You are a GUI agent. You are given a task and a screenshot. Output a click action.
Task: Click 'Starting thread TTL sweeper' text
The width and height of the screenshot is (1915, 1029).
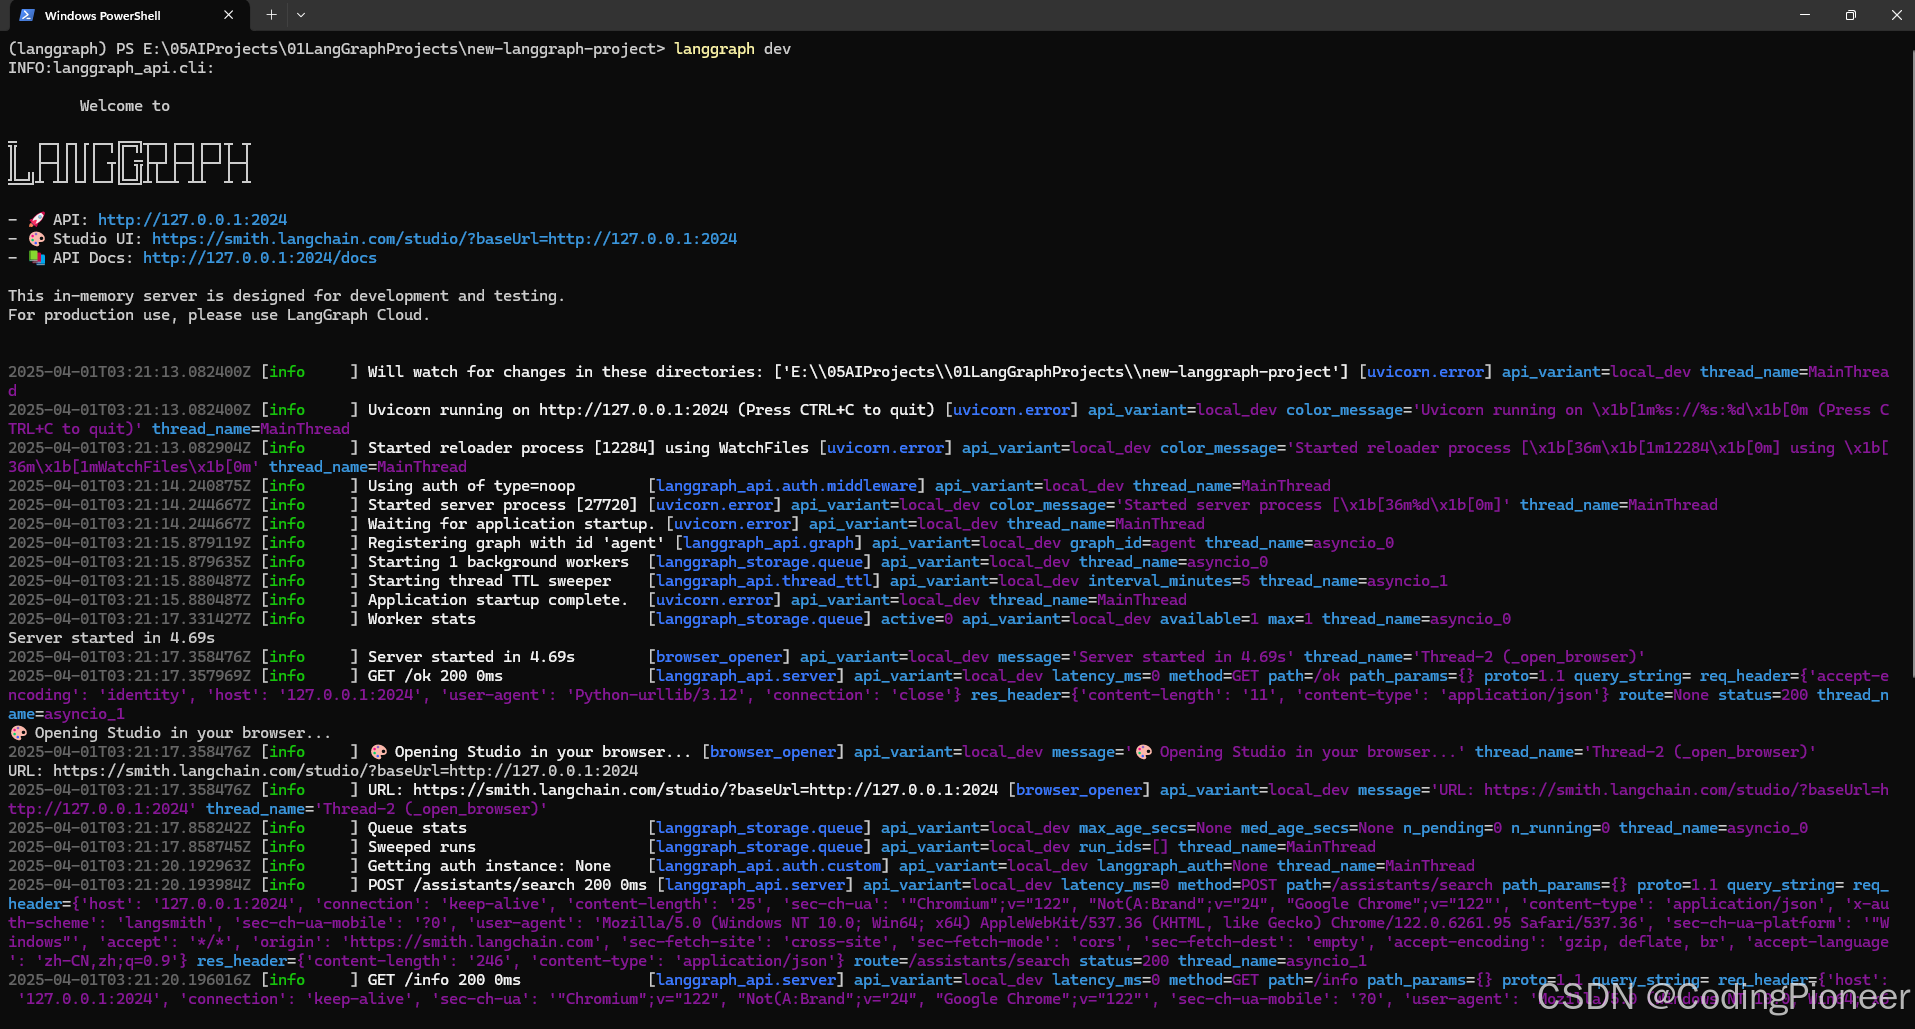489,581
